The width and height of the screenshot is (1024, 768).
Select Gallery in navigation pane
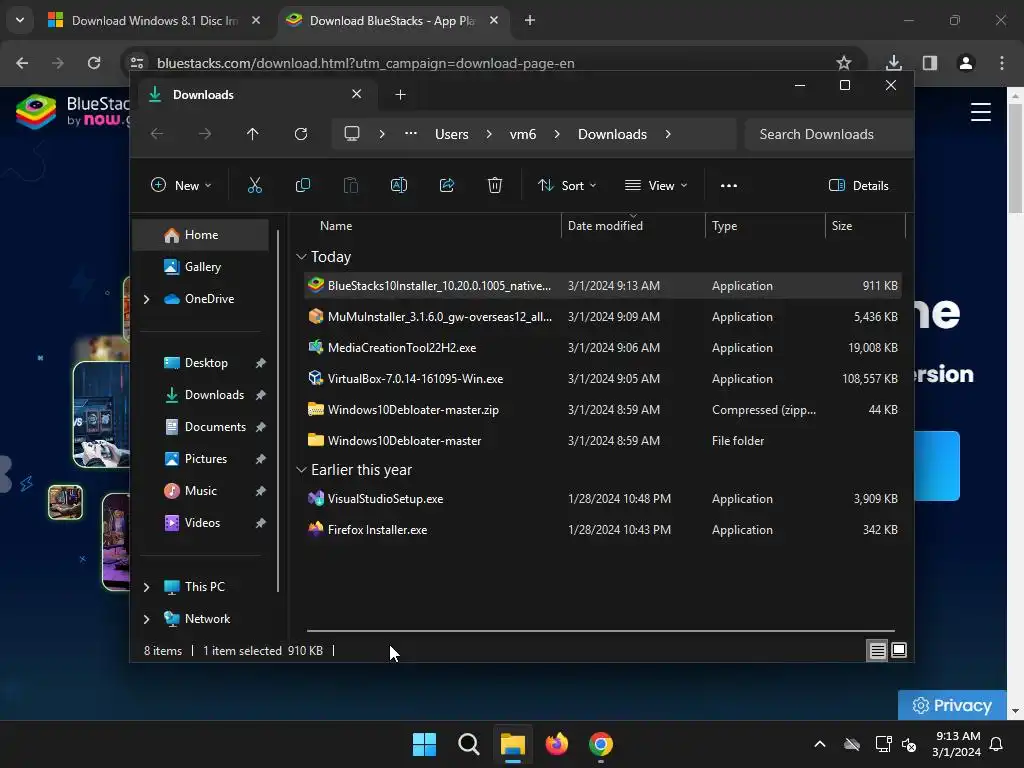tap(200, 267)
